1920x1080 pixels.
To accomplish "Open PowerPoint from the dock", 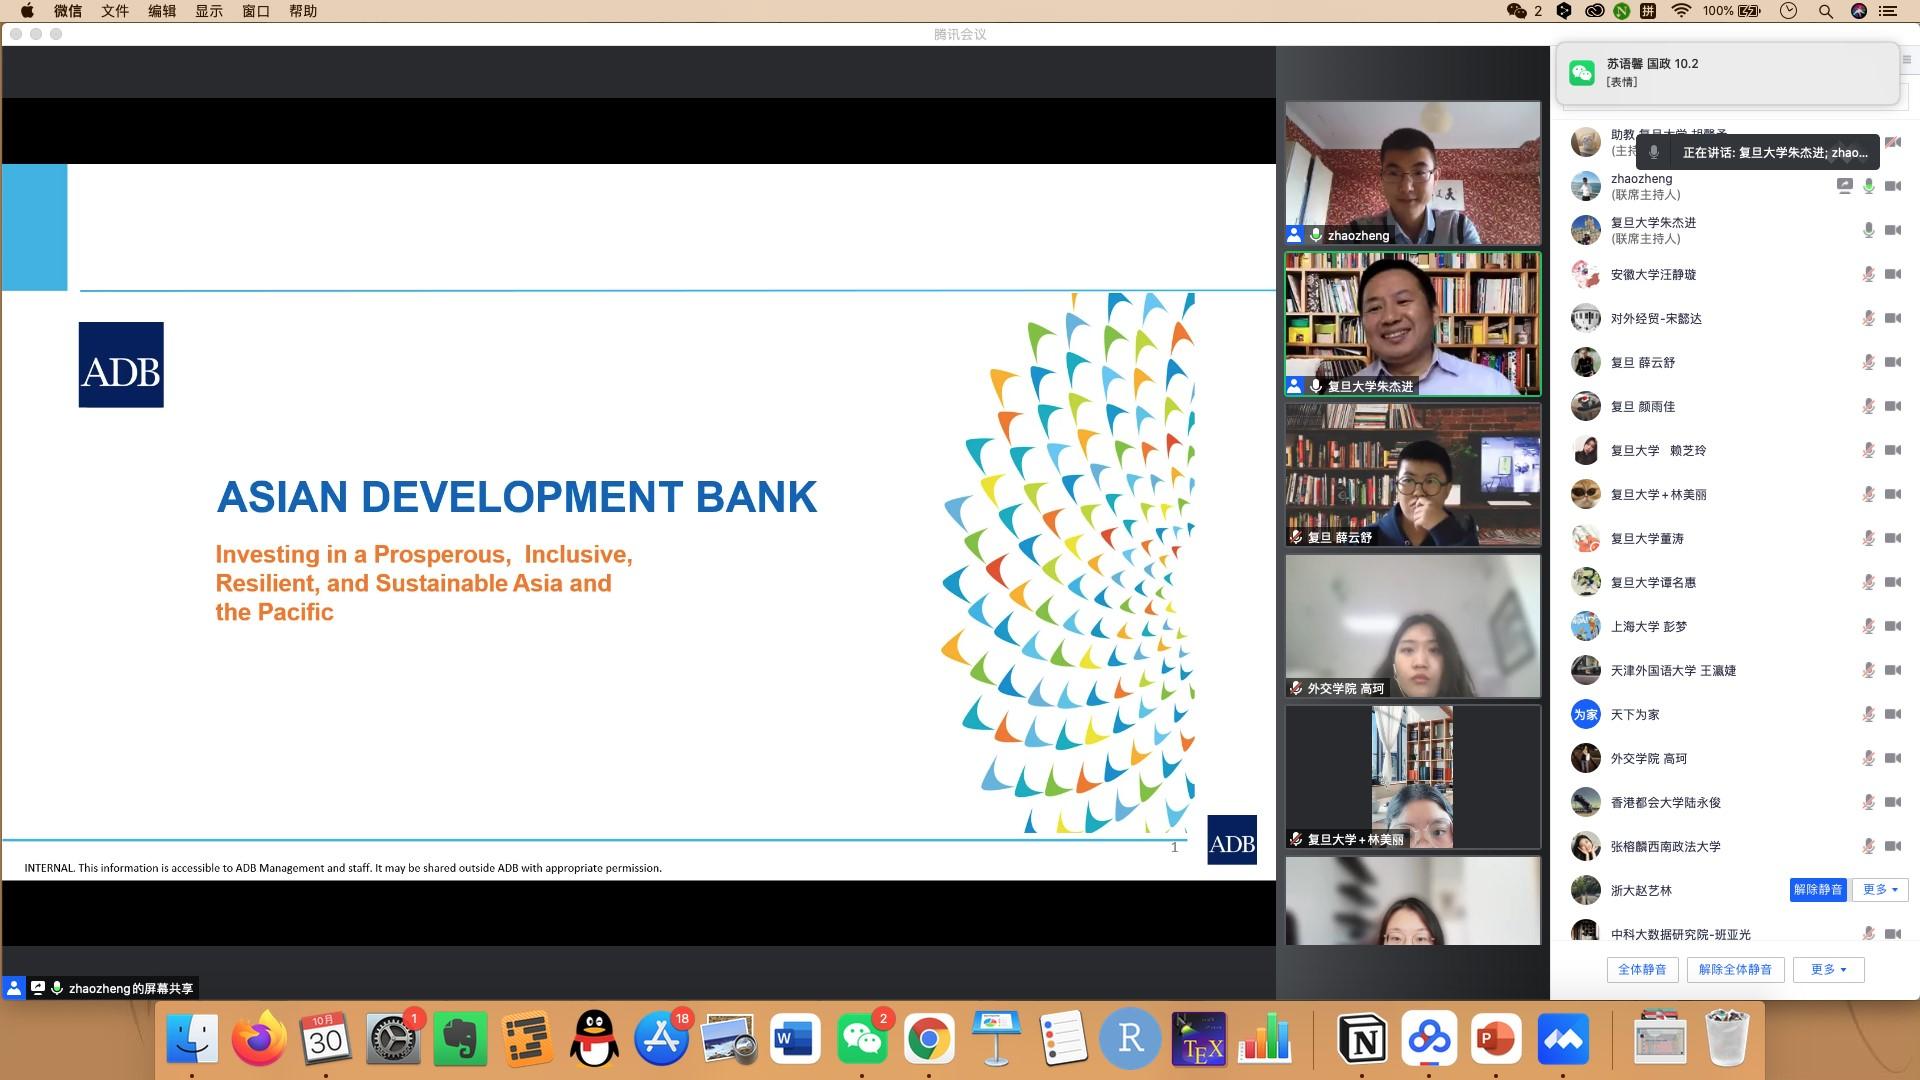I will click(x=1496, y=1039).
